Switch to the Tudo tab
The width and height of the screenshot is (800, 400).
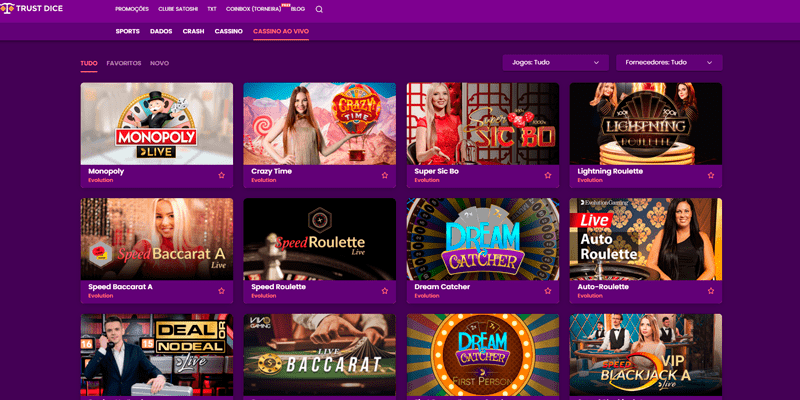(89, 63)
